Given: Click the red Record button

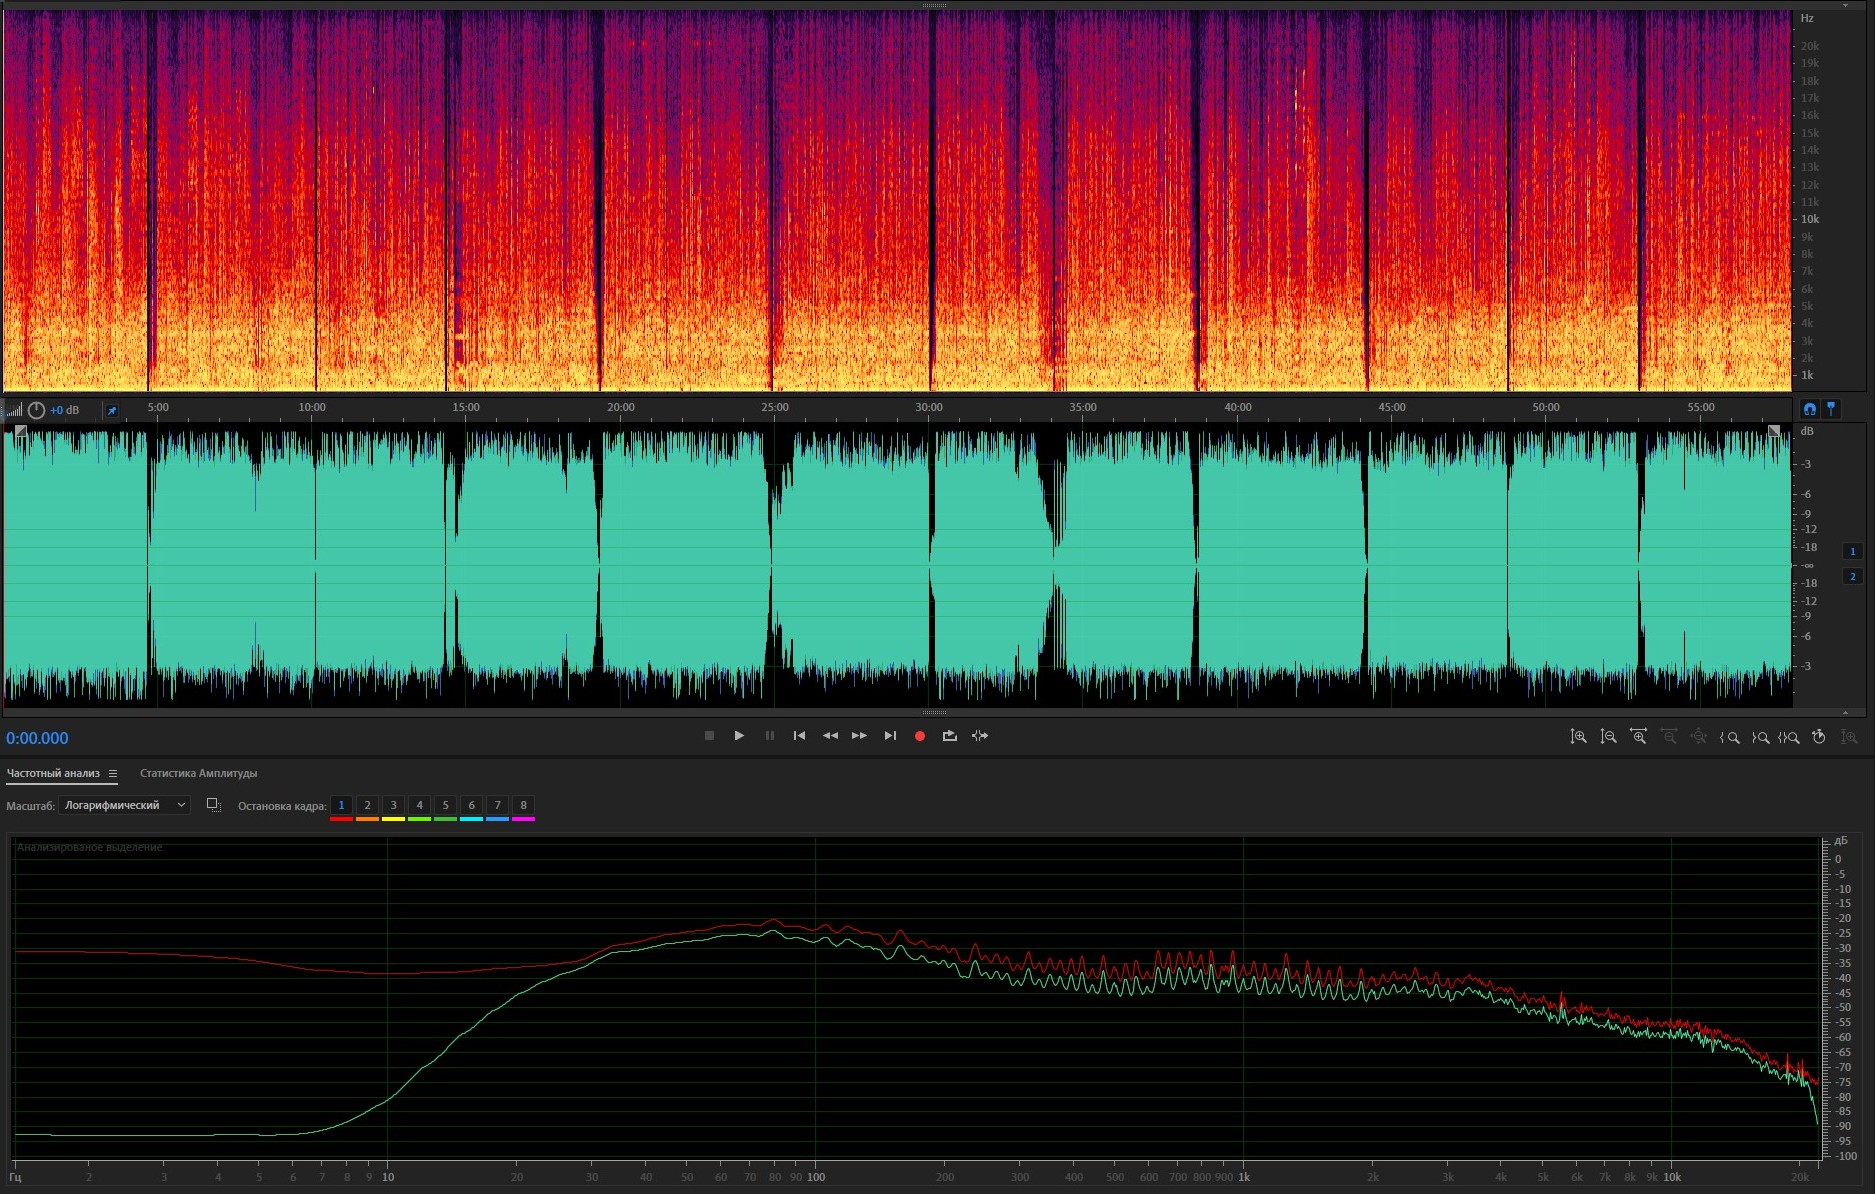Looking at the screenshot, I should coord(919,736).
